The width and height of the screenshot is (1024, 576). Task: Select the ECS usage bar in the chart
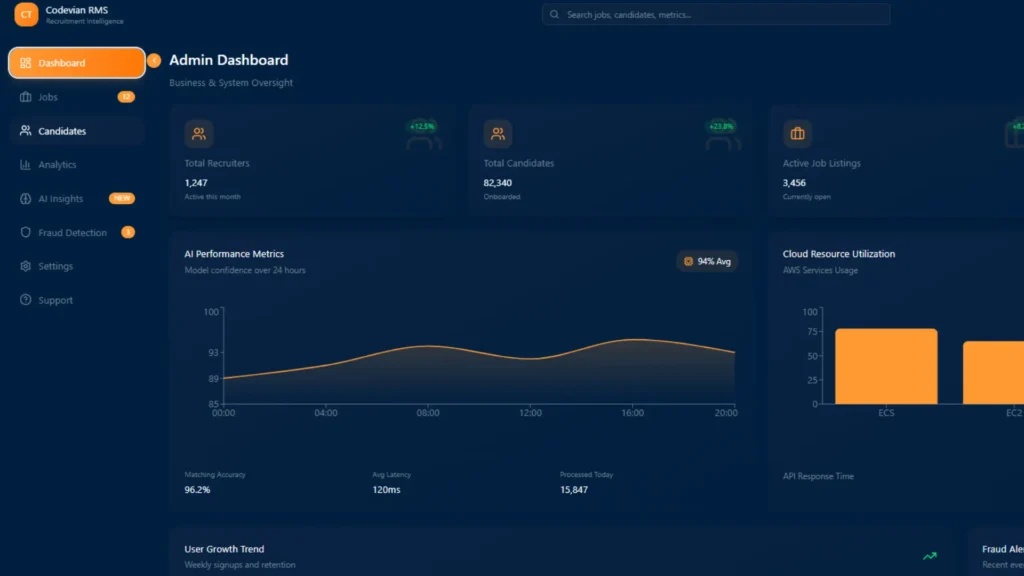point(886,364)
